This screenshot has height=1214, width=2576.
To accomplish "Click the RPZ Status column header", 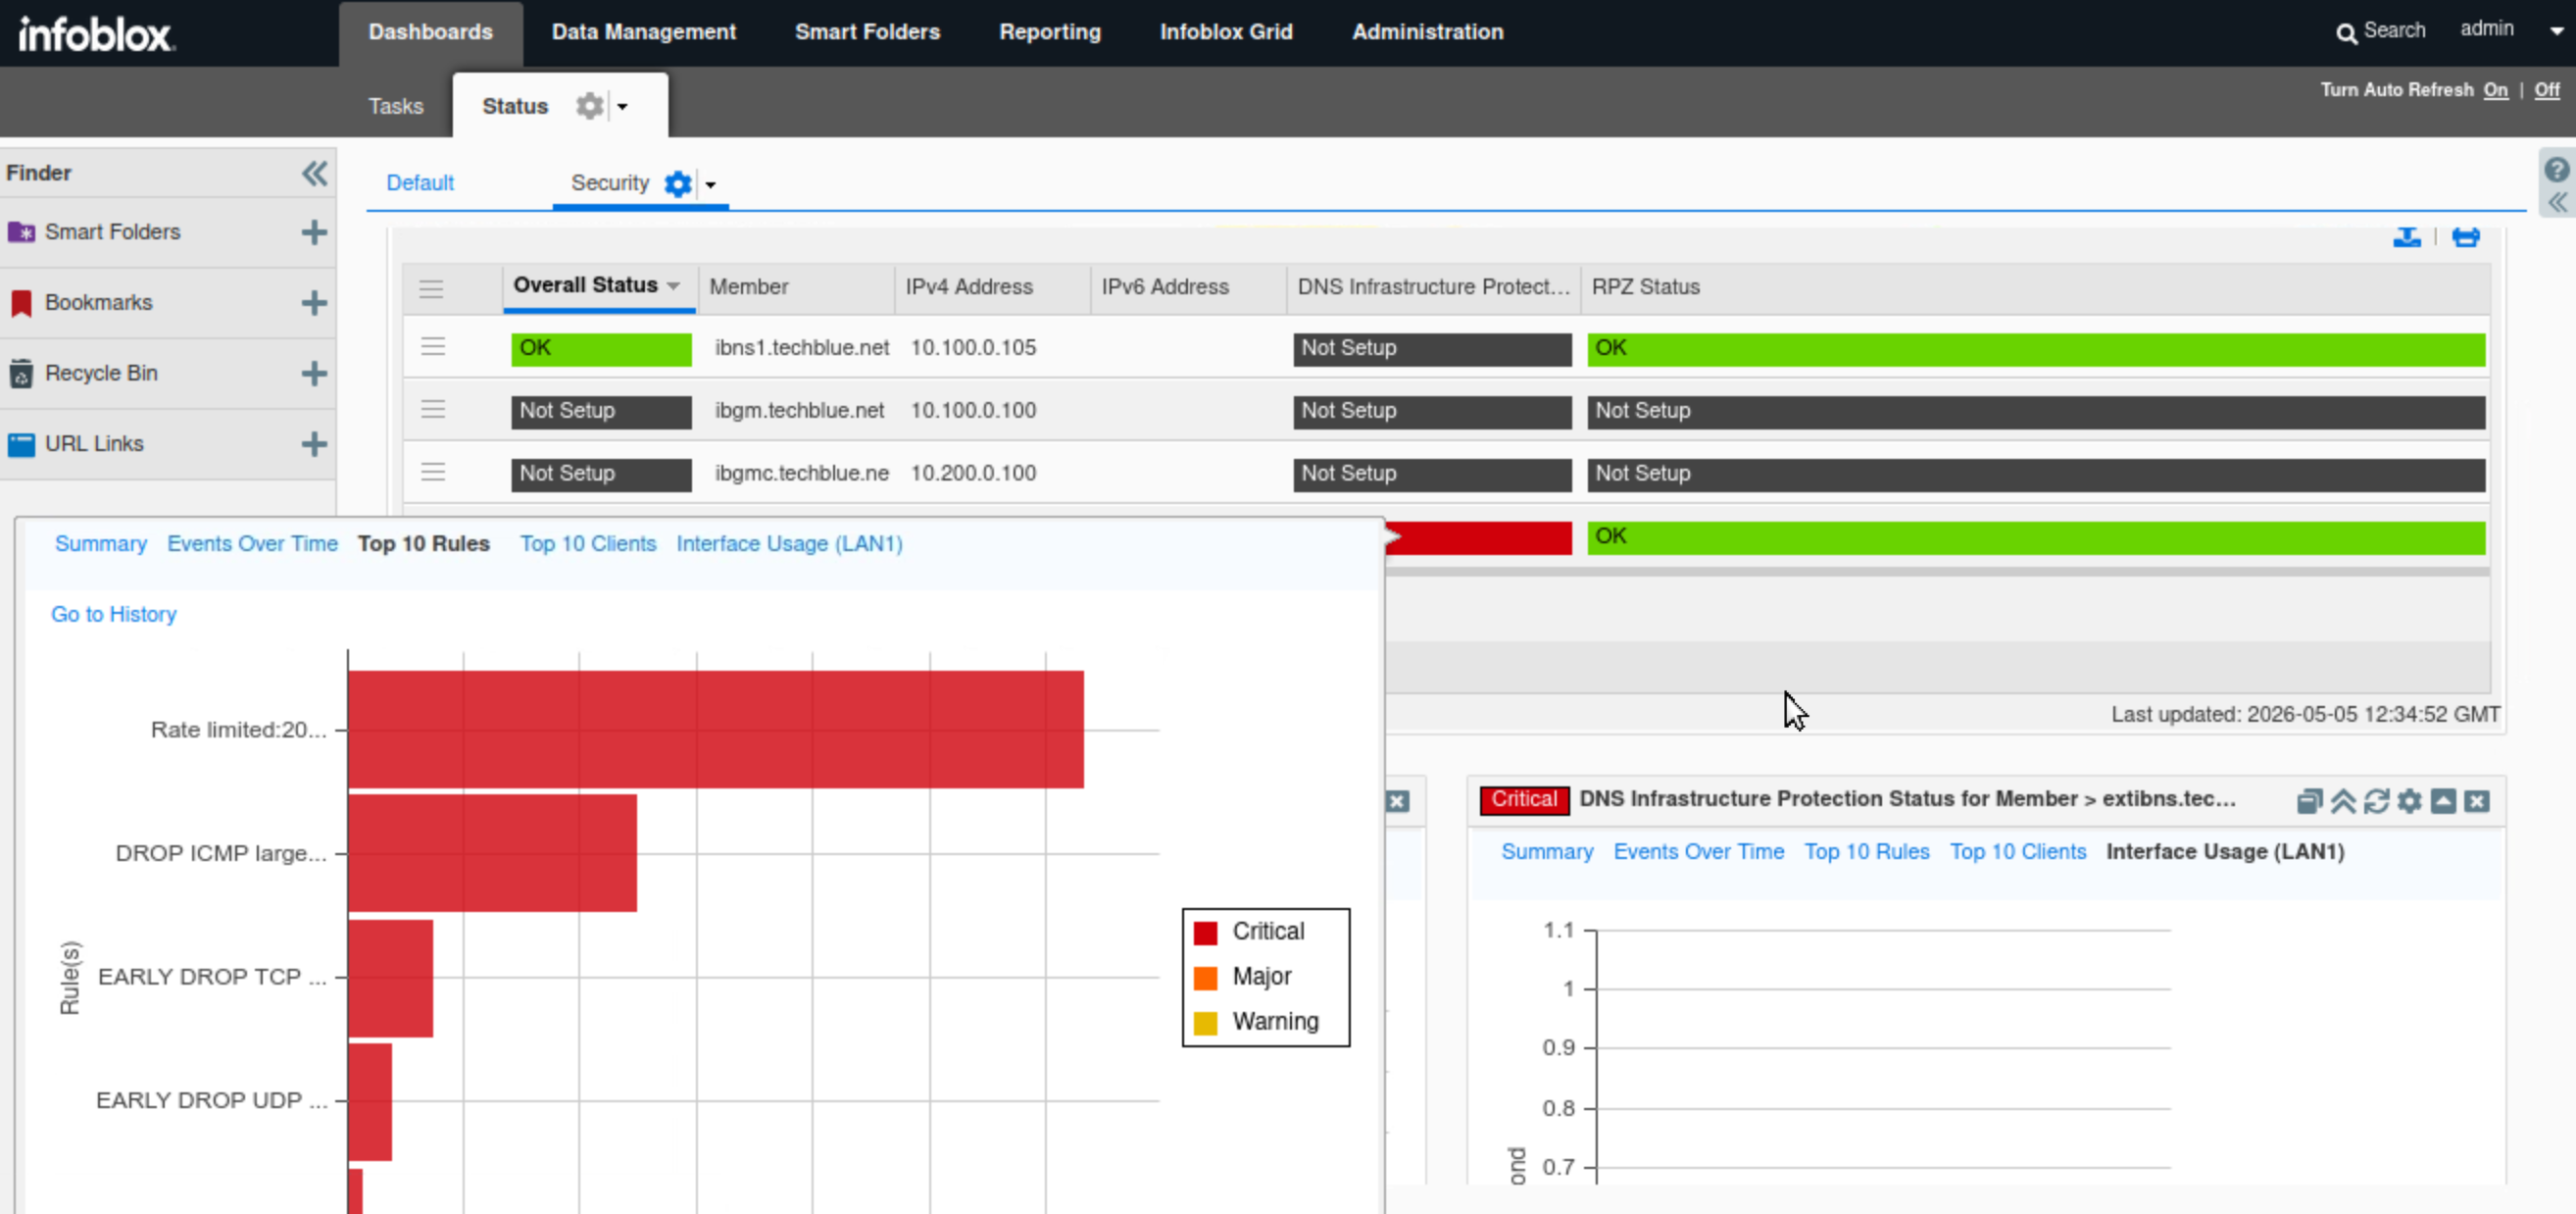I will click(x=2036, y=287).
